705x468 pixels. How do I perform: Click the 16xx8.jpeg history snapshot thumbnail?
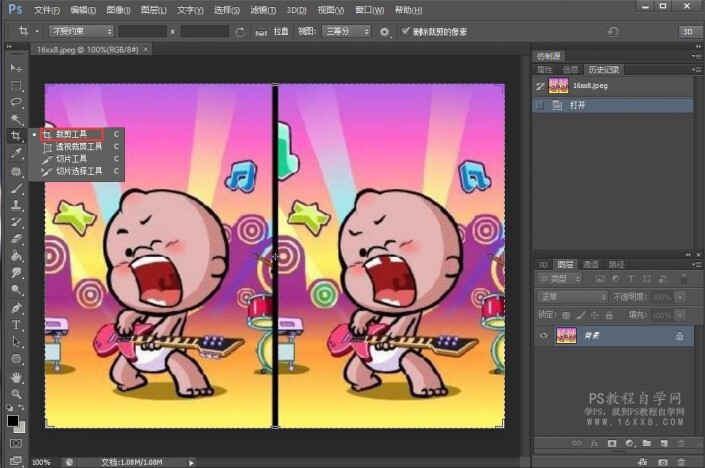click(558, 87)
